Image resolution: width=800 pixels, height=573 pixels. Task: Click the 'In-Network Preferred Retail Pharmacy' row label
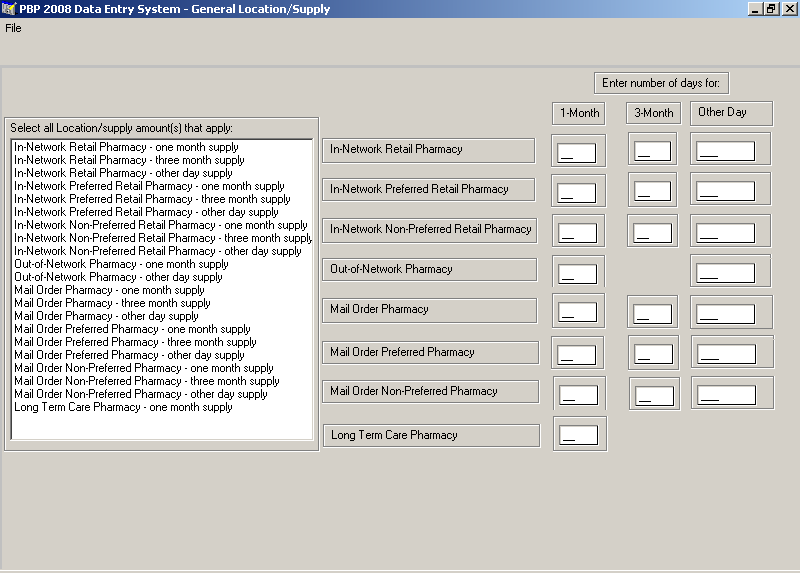click(x=429, y=190)
